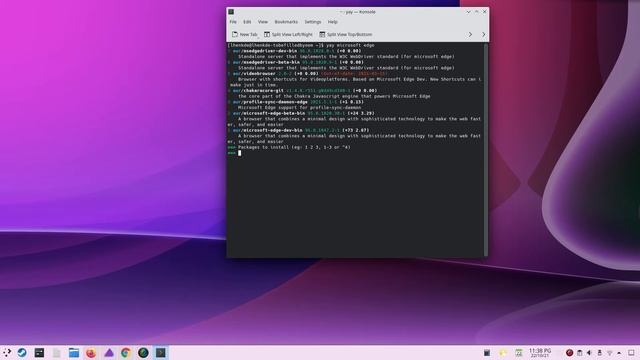Expand hidden system tray icons arrow
The image size is (640, 360).
[x=620, y=353]
